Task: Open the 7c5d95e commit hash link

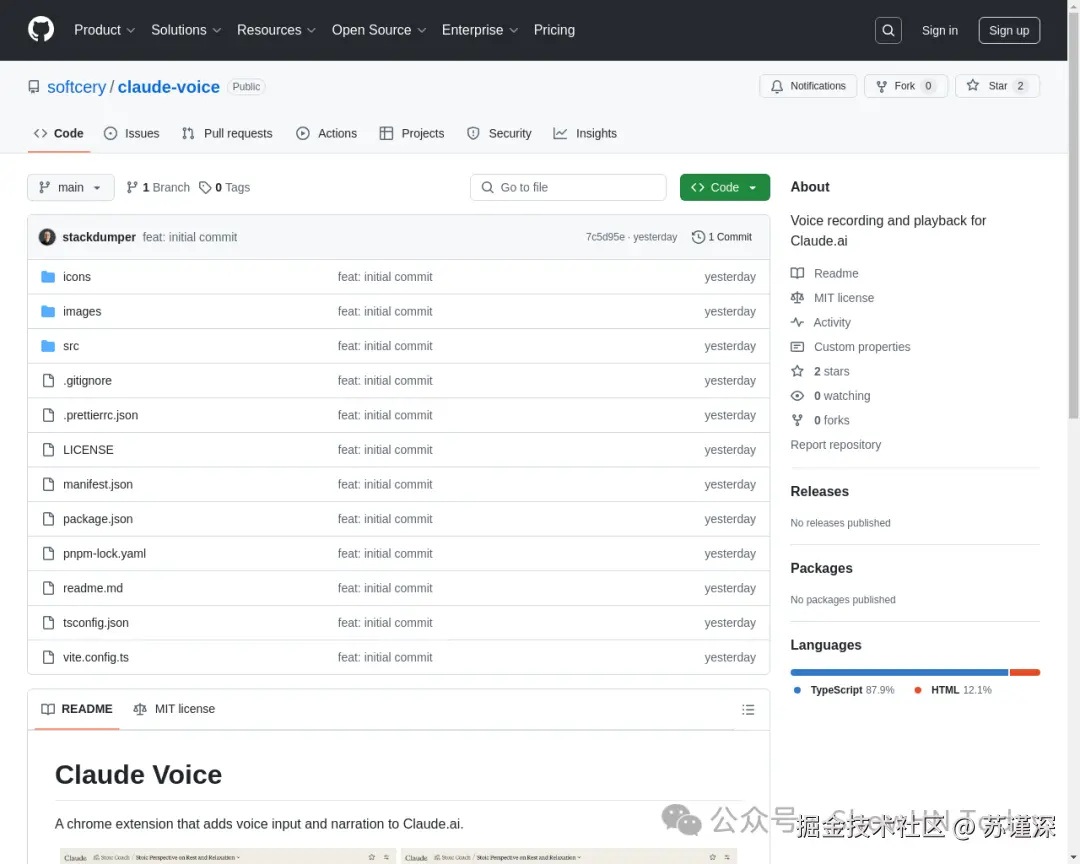Action: pyautogui.click(x=605, y=237)
